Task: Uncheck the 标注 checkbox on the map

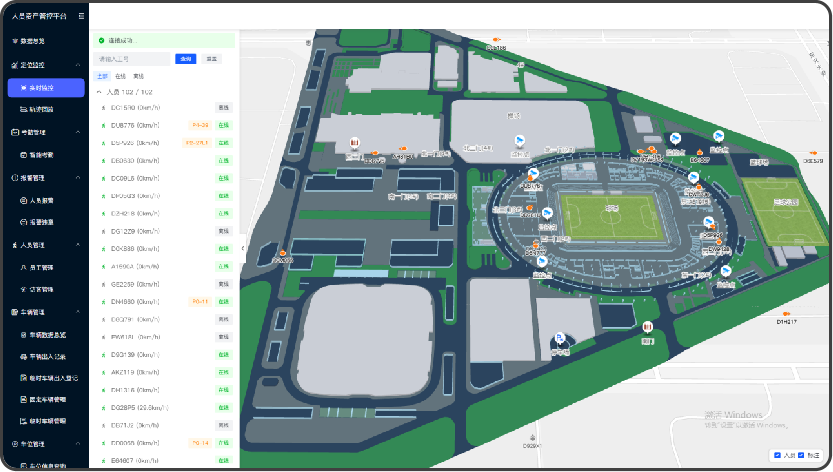Action: click(801, 455)
